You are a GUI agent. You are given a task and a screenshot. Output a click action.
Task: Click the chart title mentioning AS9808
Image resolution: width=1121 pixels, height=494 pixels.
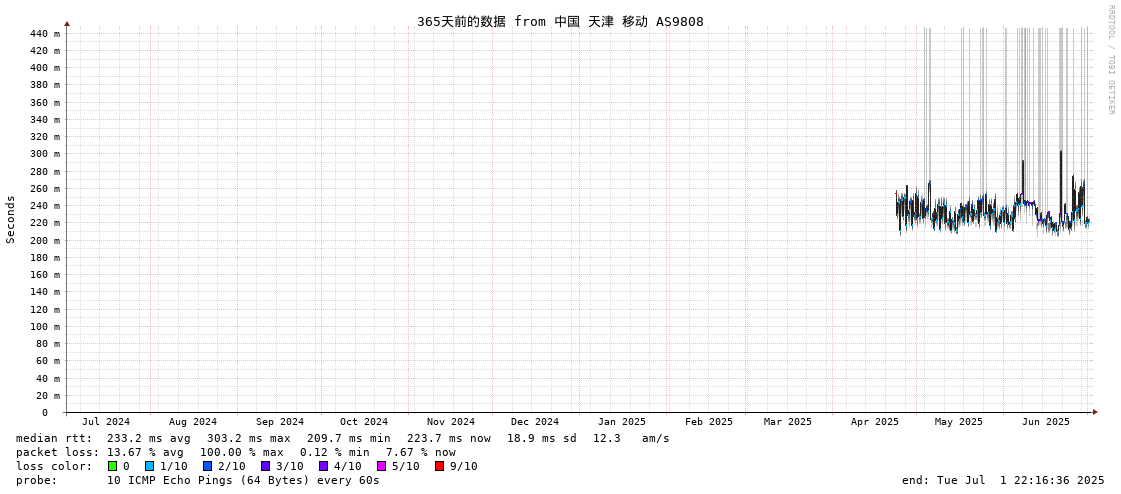tap(560, 21)
